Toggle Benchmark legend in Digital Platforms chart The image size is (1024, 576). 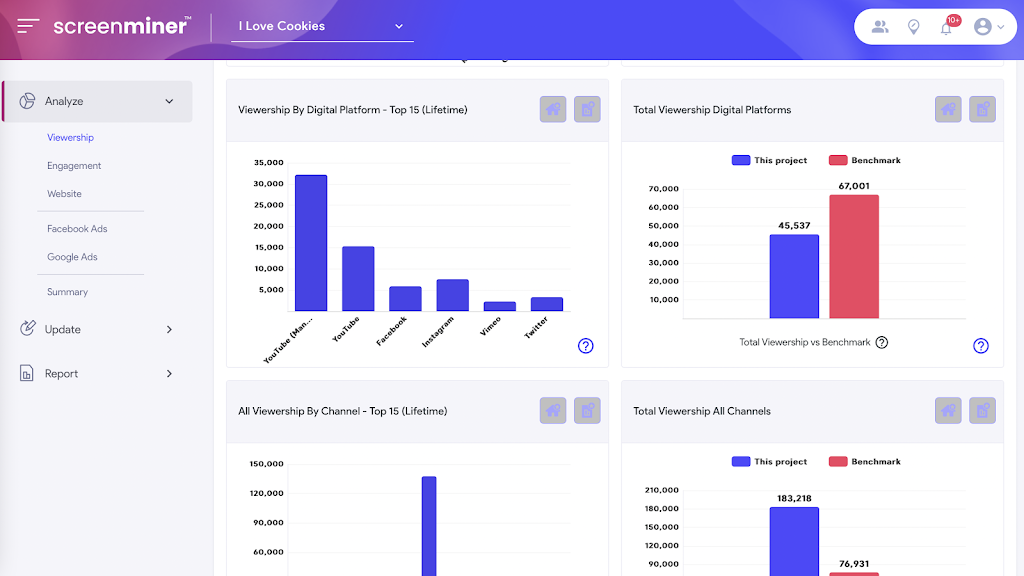point(865,160)
